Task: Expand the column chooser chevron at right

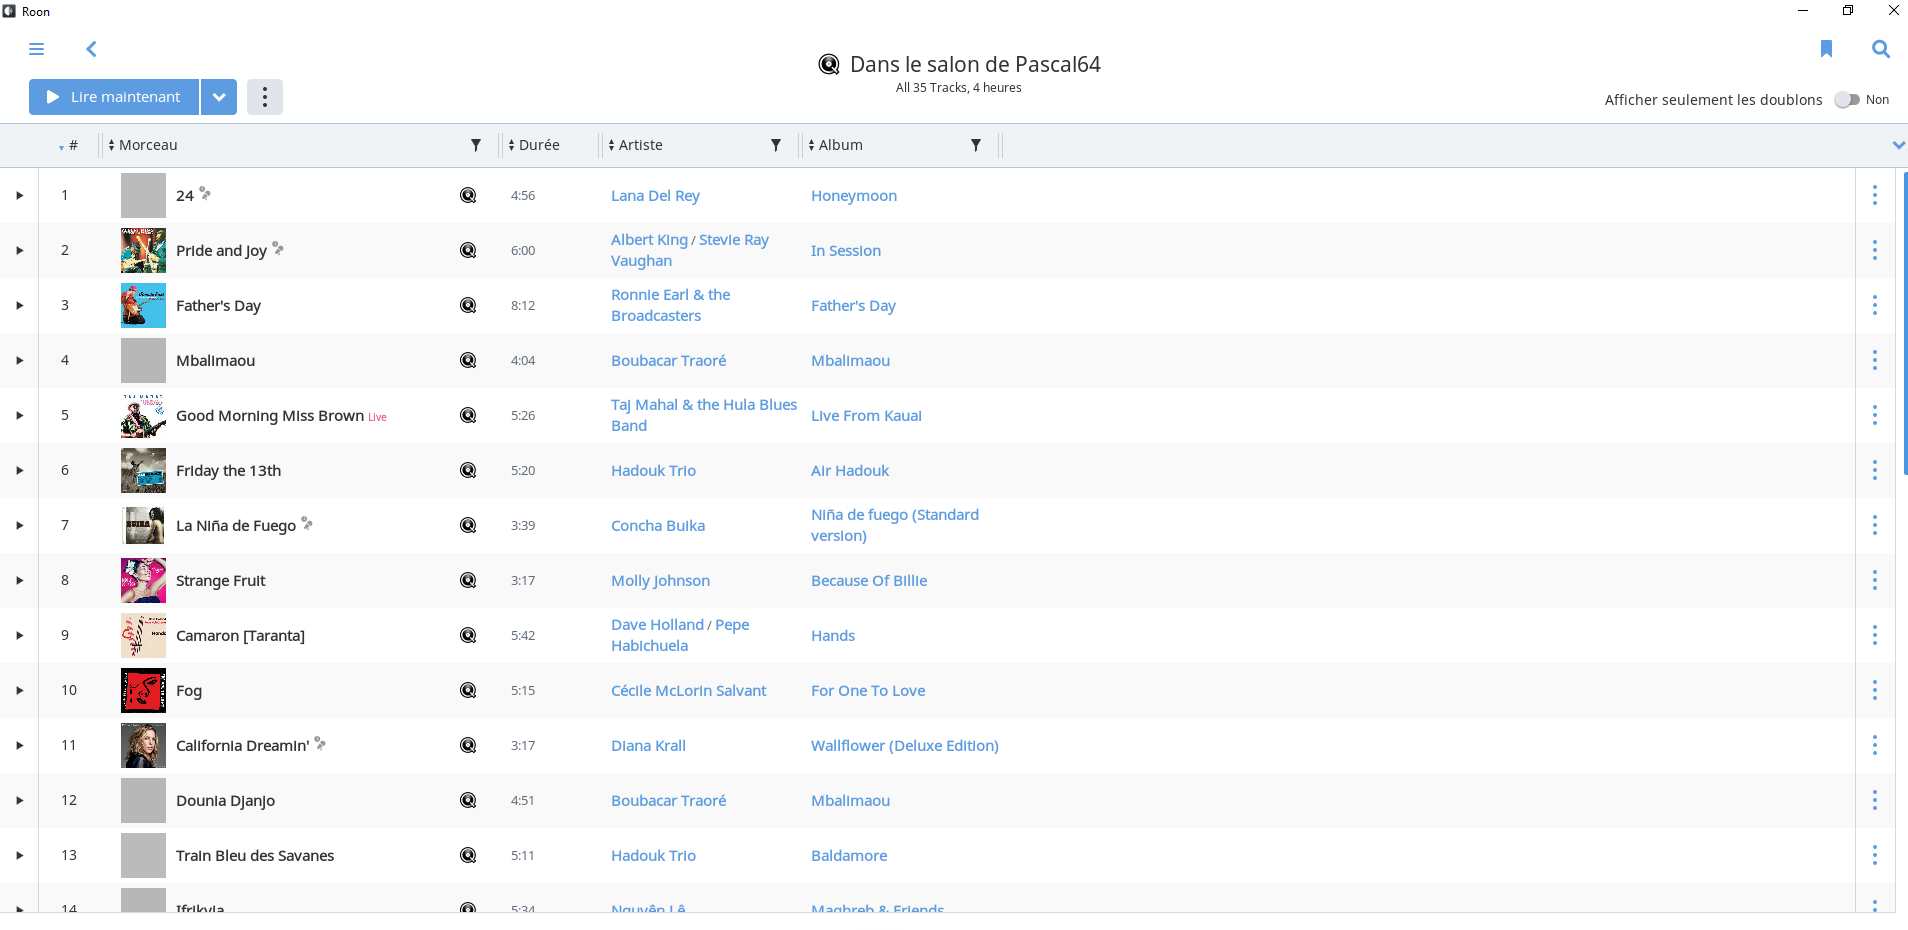Action: tap(1898, 145)
